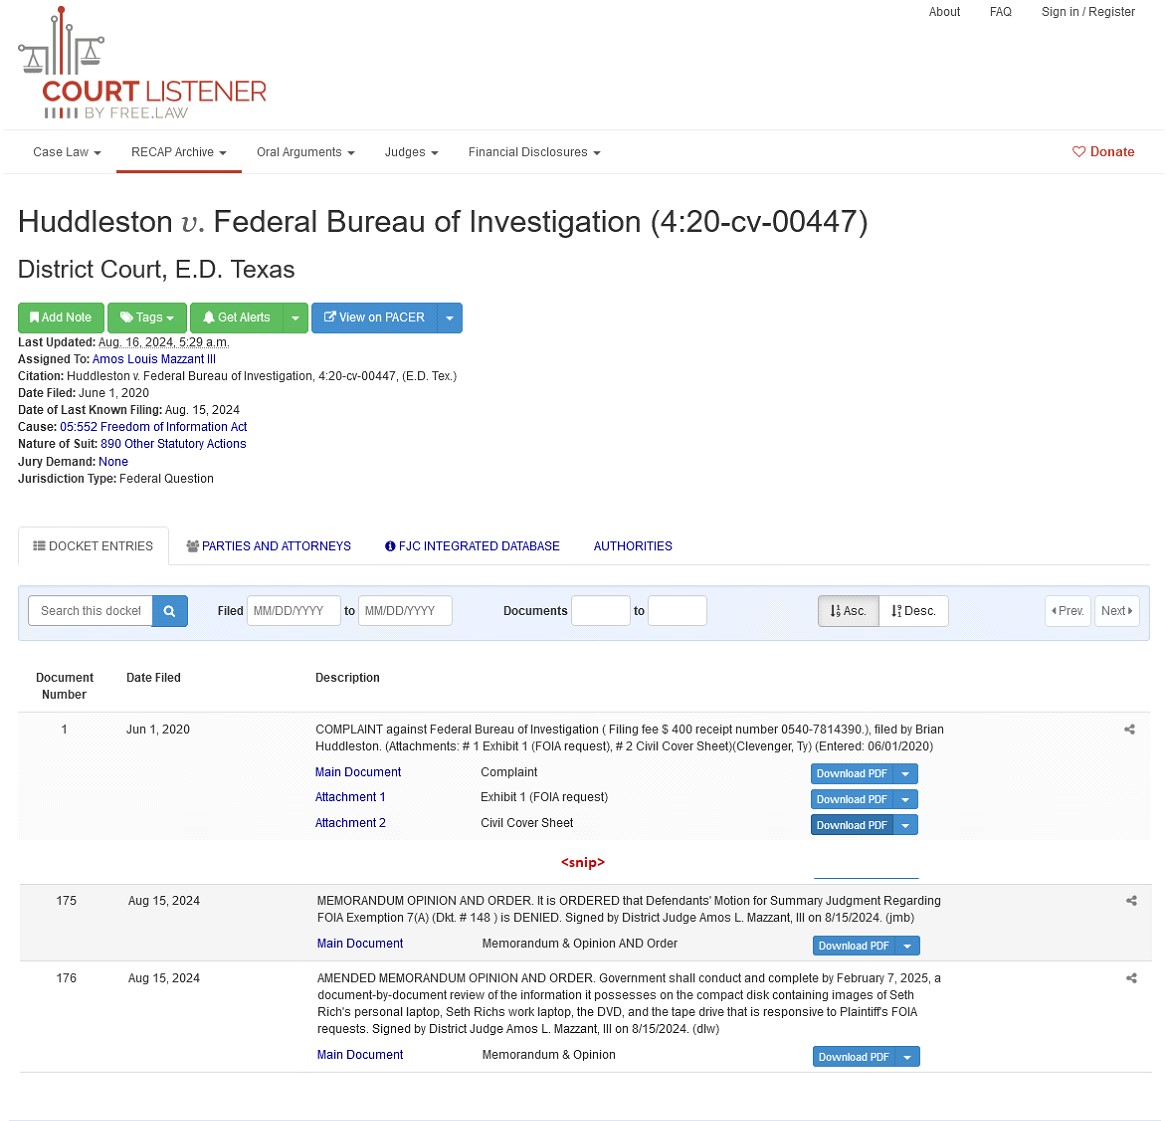Click Sign in / Register
The image size is (1168, 1121).
1088,12
